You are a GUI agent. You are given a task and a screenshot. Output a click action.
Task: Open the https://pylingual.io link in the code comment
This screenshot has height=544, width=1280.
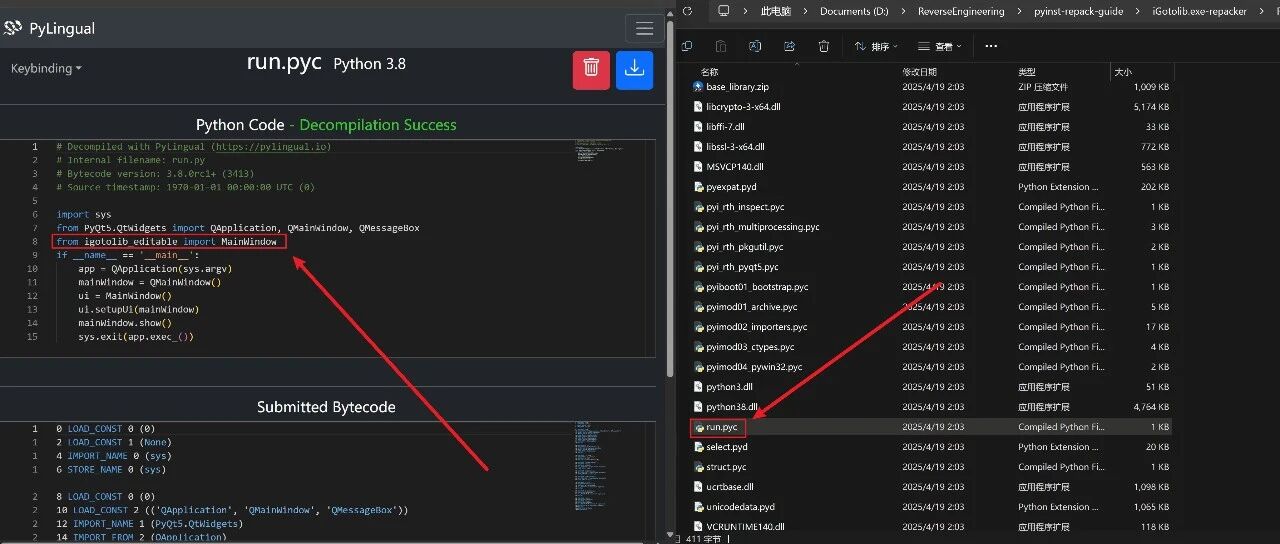[269, 147]
